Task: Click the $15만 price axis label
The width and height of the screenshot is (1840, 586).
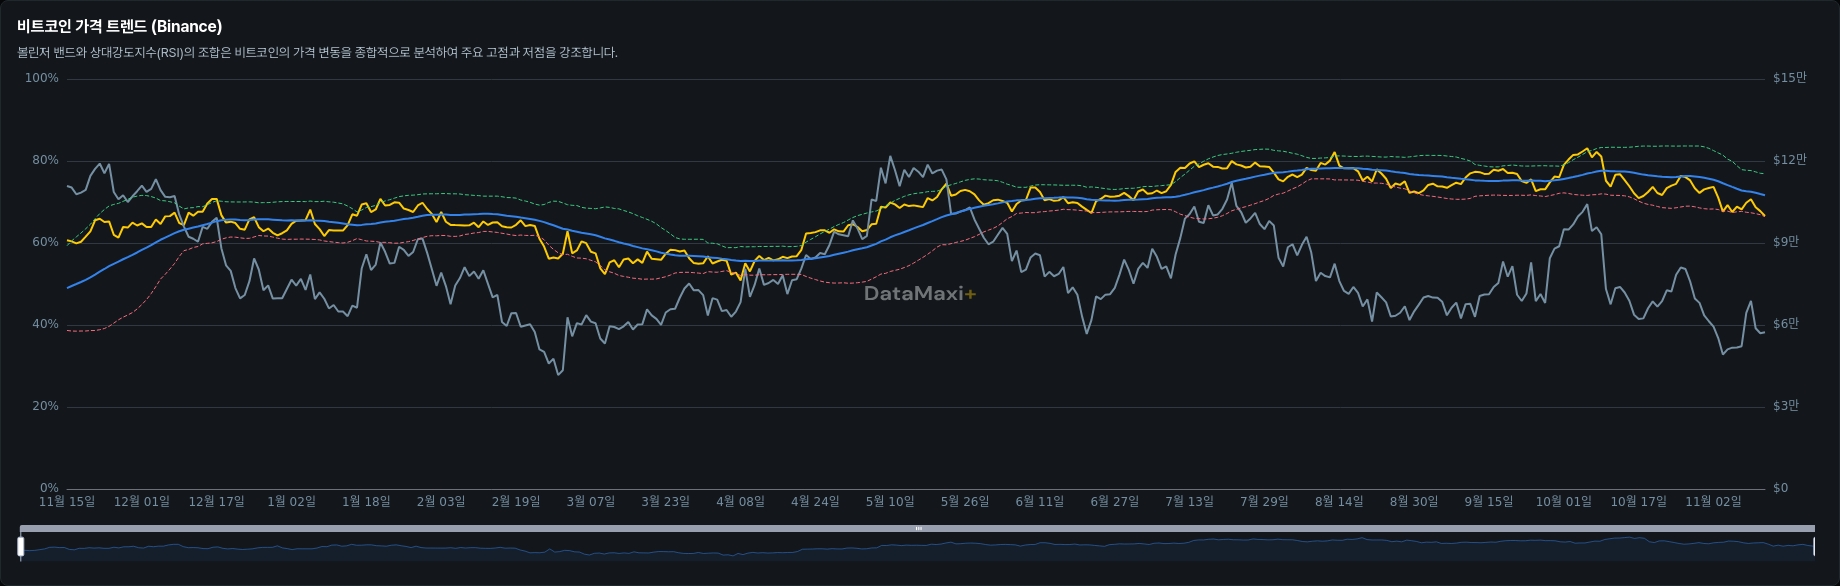Action: [1789, 78]
